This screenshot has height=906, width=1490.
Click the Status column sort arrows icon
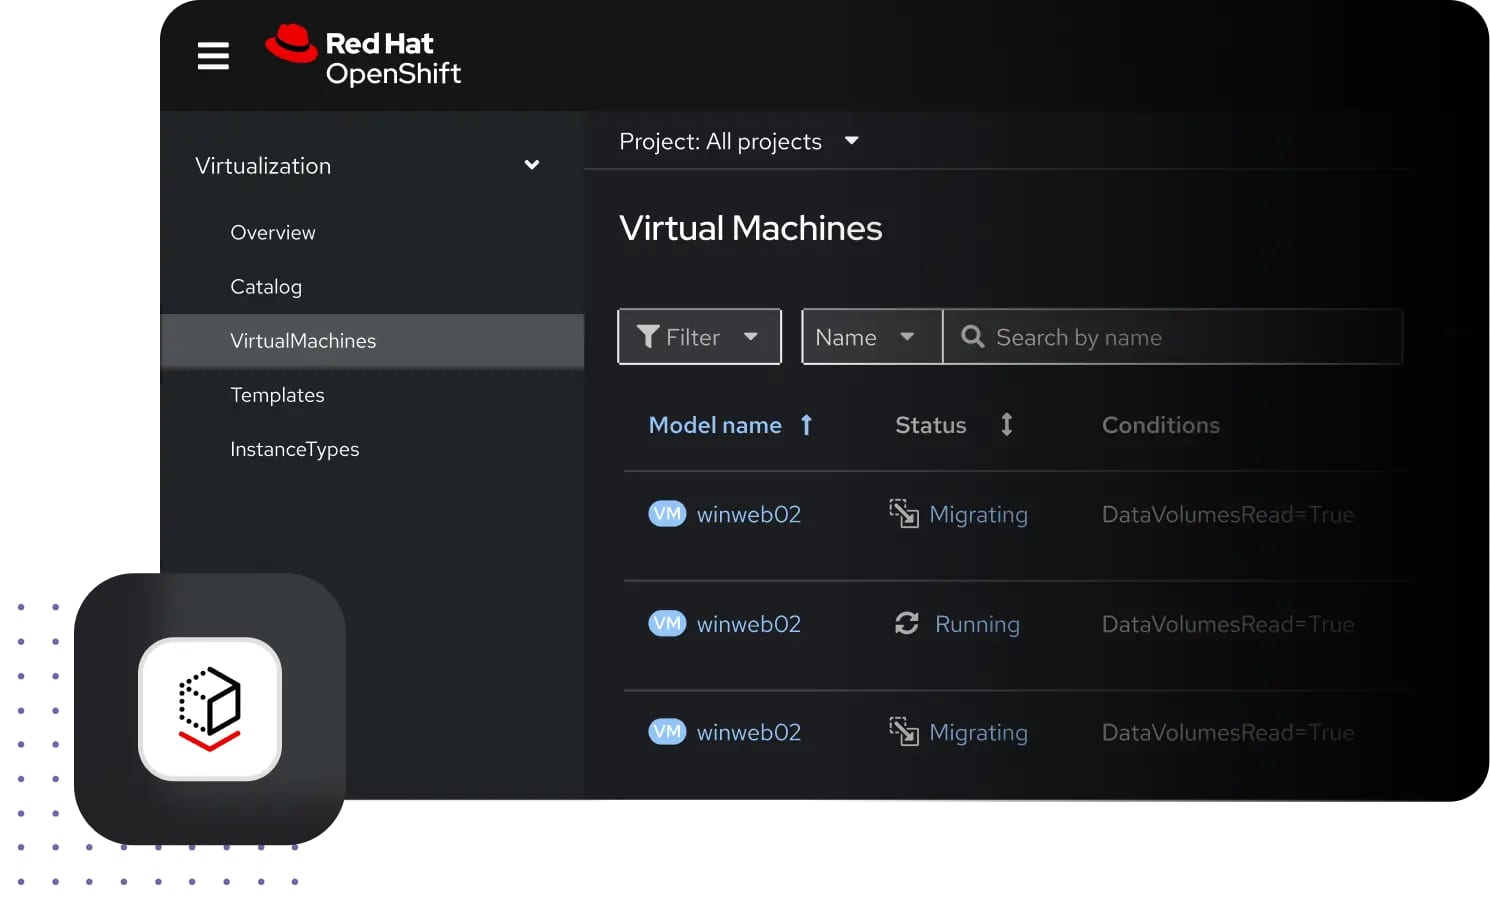pos(1007,424)
